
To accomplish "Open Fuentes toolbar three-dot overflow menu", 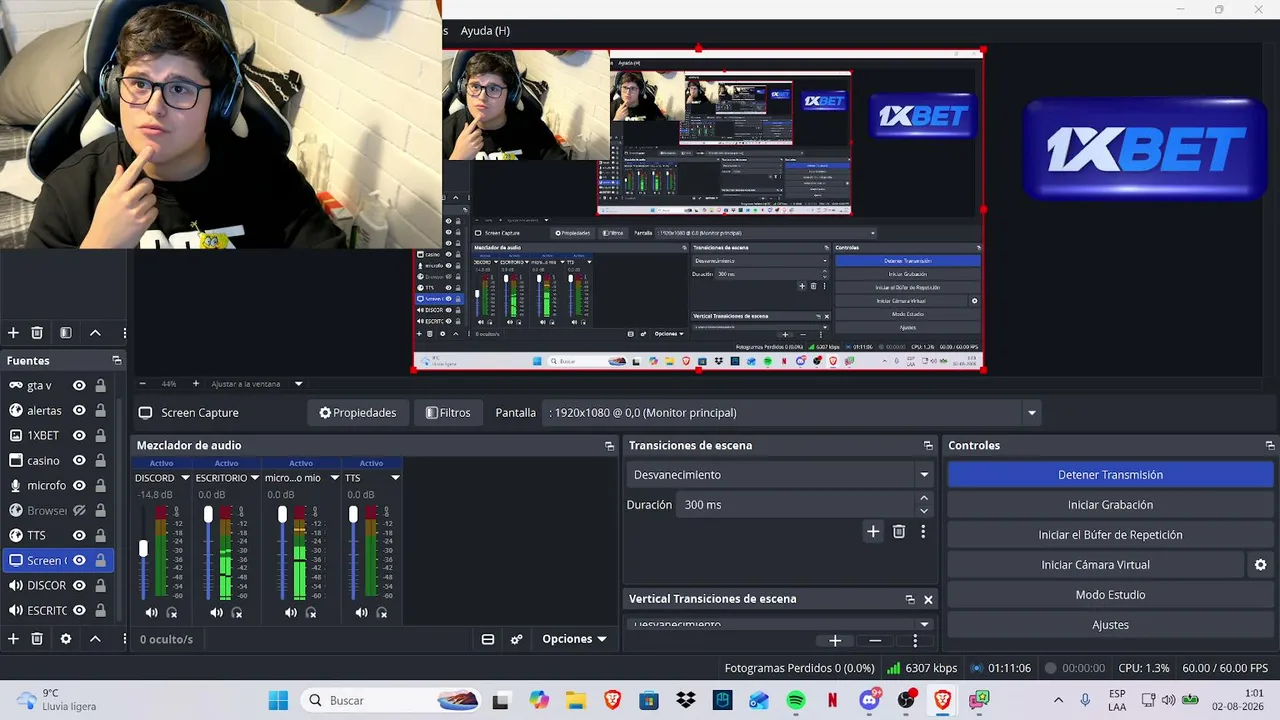I will click(x=124, y=638).
